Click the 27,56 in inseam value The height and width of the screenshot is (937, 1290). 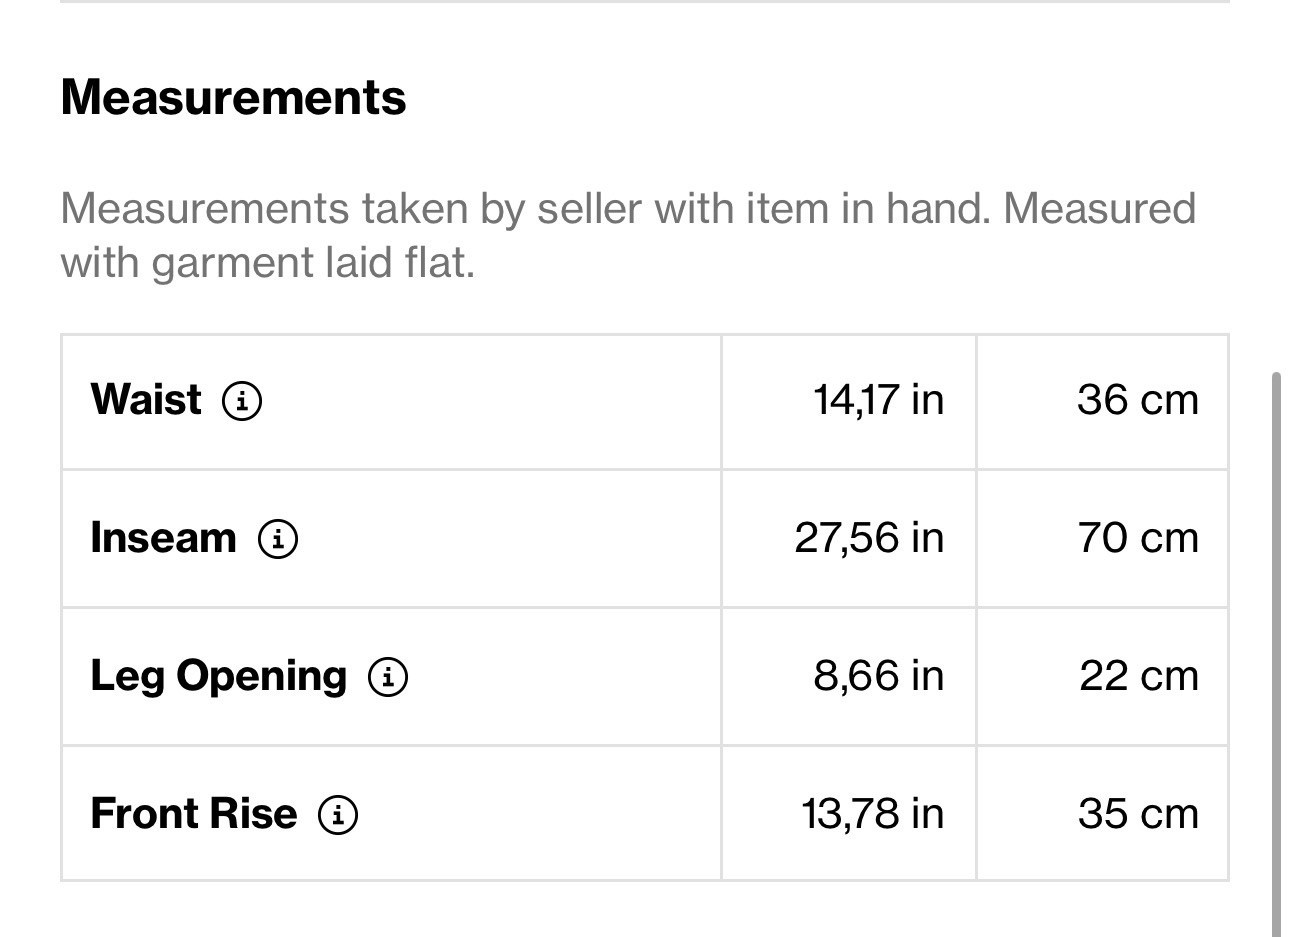[869, 537]
